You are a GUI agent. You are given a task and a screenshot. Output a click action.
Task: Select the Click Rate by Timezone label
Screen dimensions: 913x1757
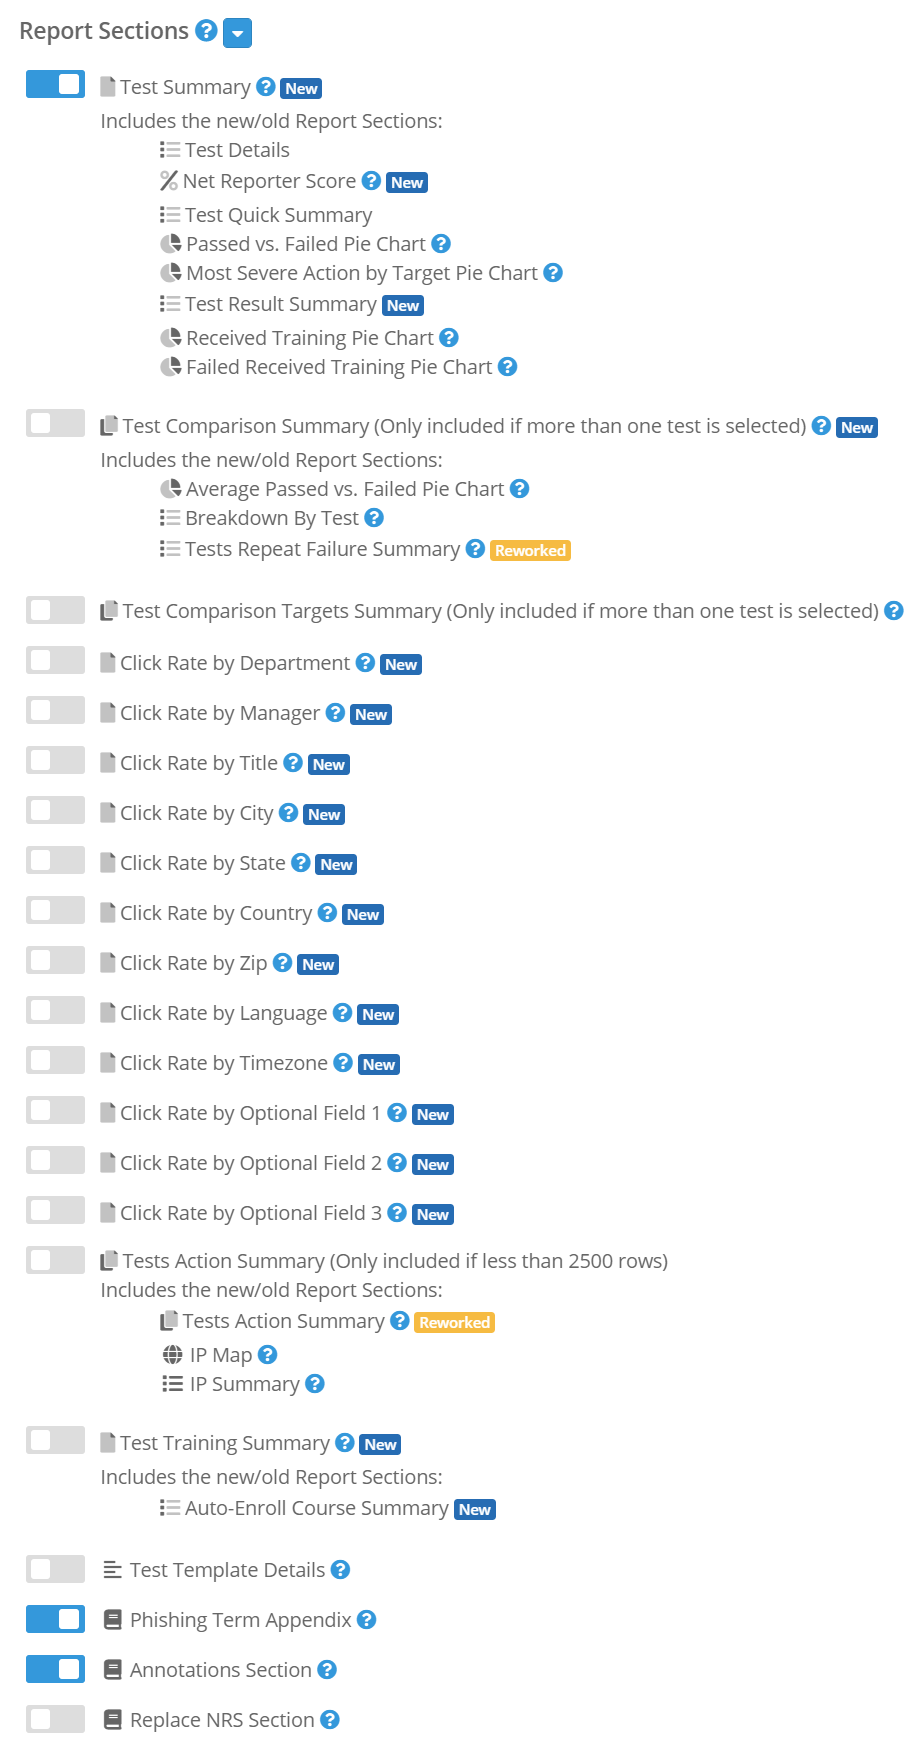coord(224,1063)
